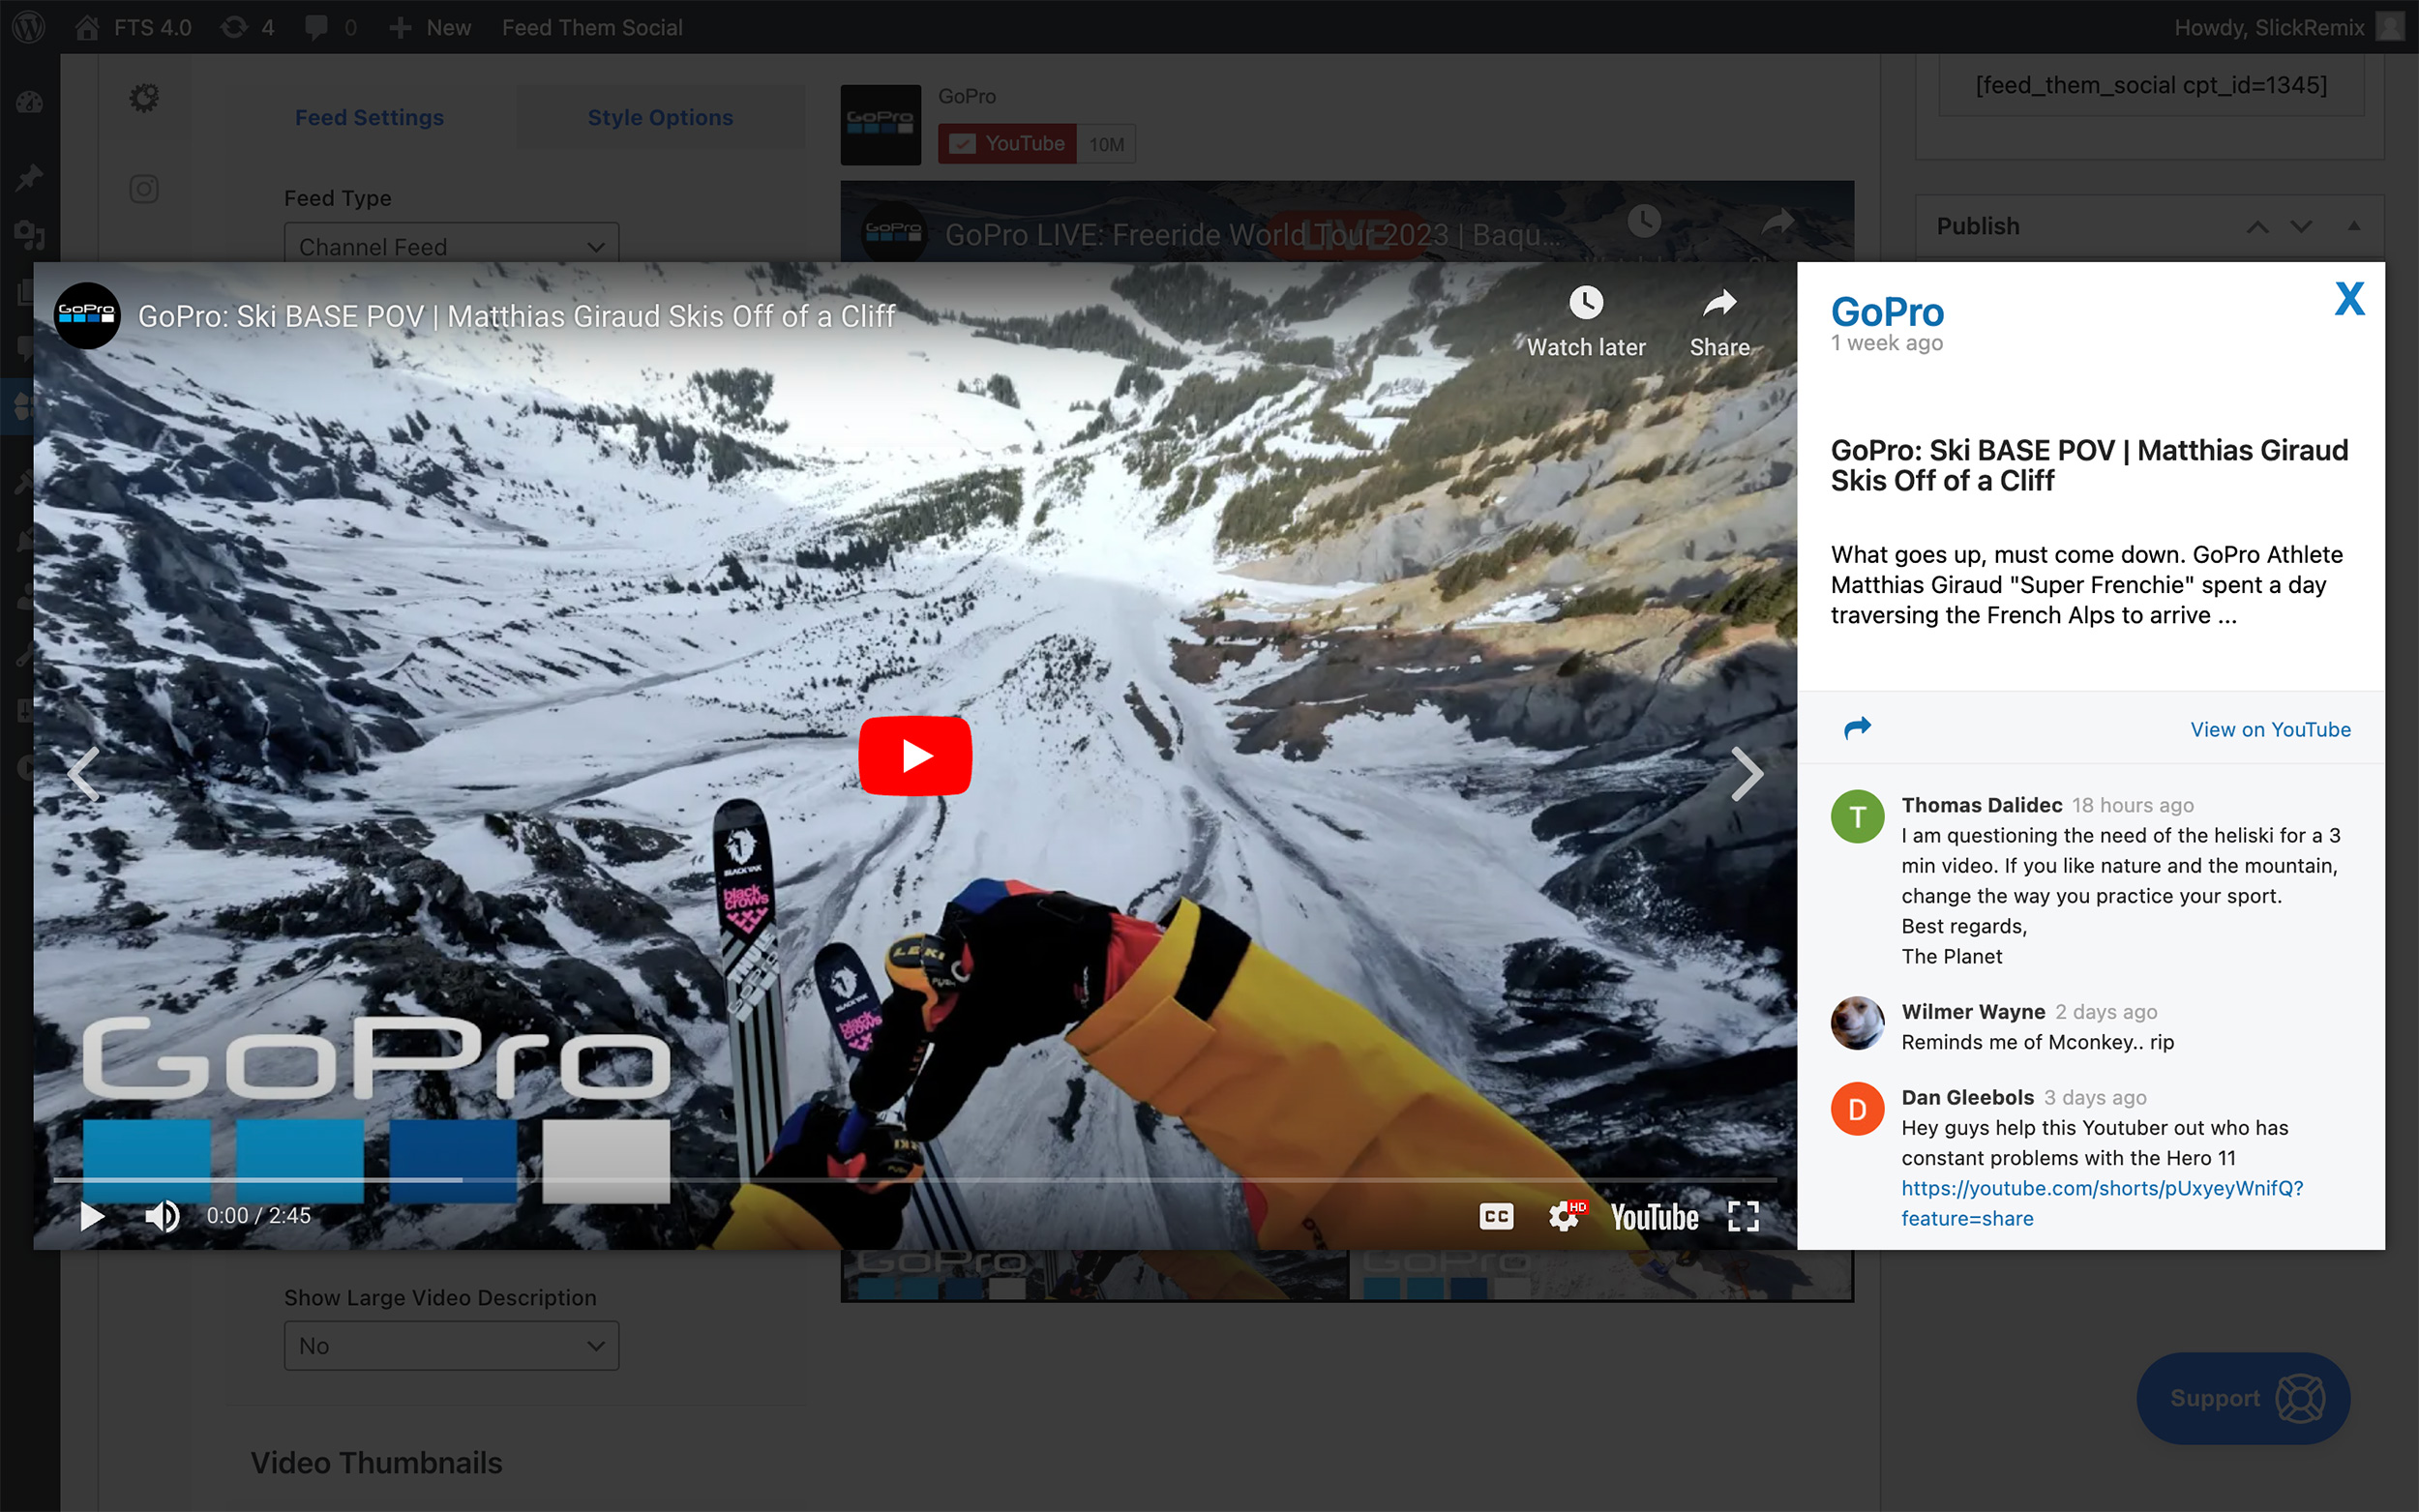Mute the video with the speaker icon
Image resolution: width=2419 pixels, height=1512 pixels.
coord(162,1216)
